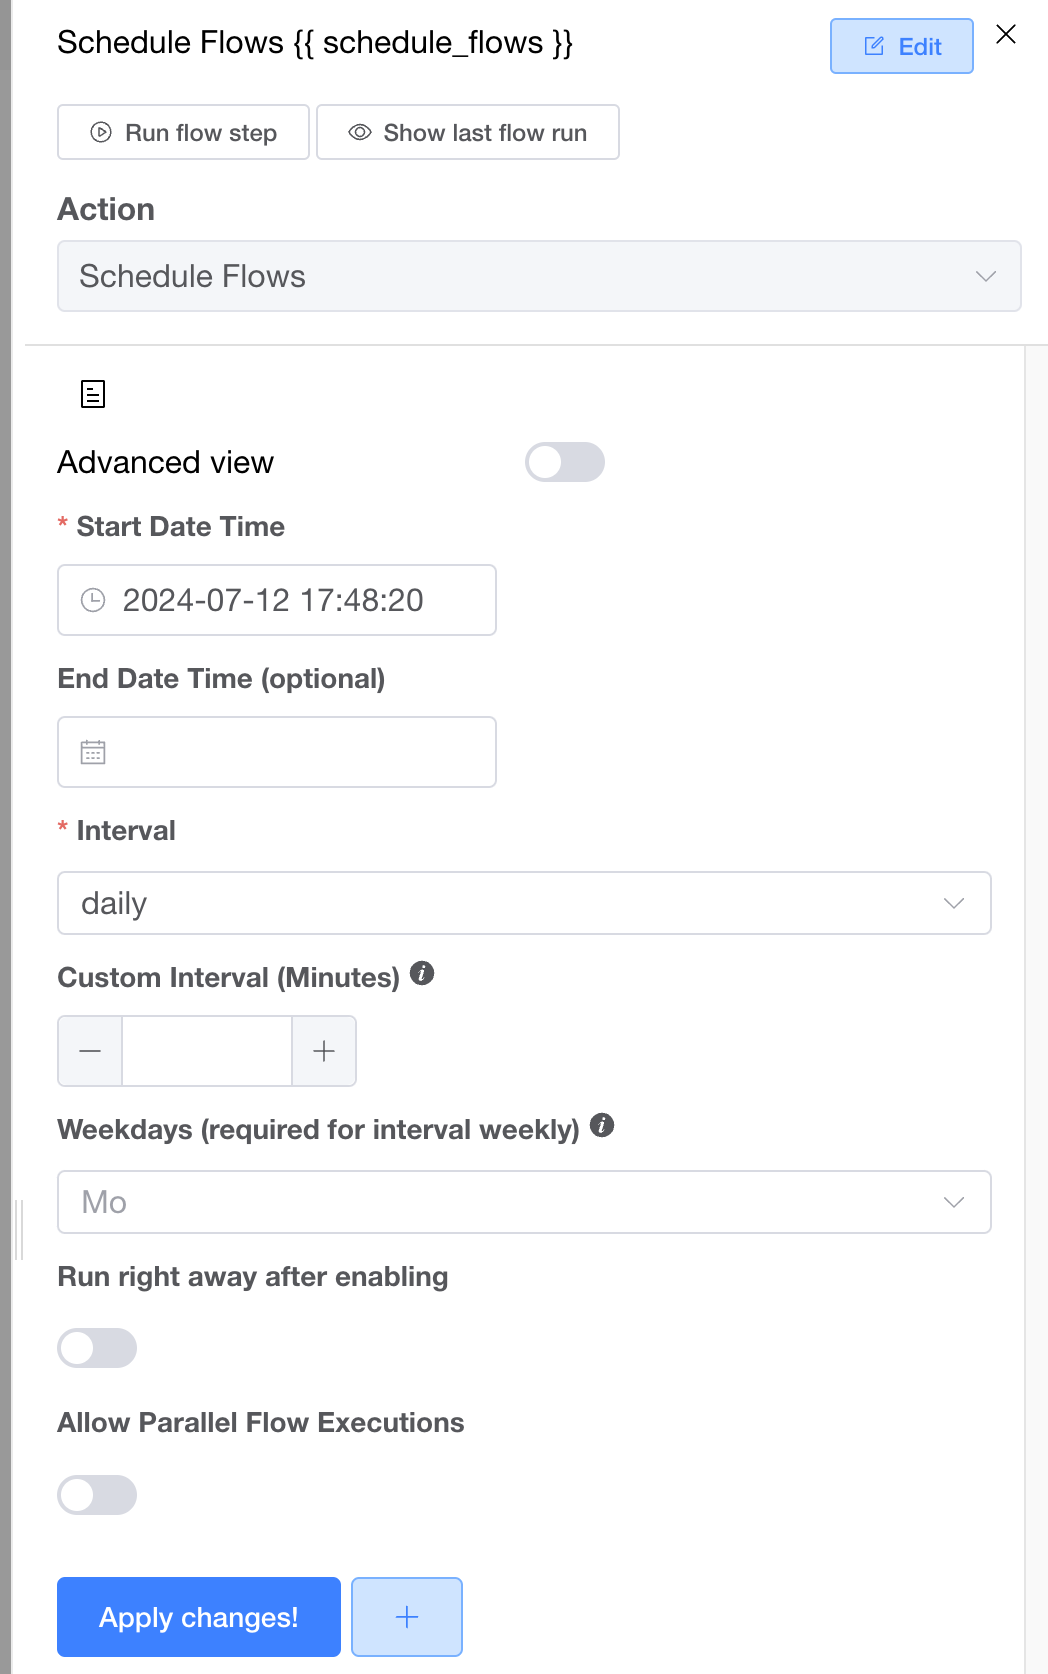Click the calendar icon in End Date Time
1048x1674 pixels.
click(x=93, y=752)
